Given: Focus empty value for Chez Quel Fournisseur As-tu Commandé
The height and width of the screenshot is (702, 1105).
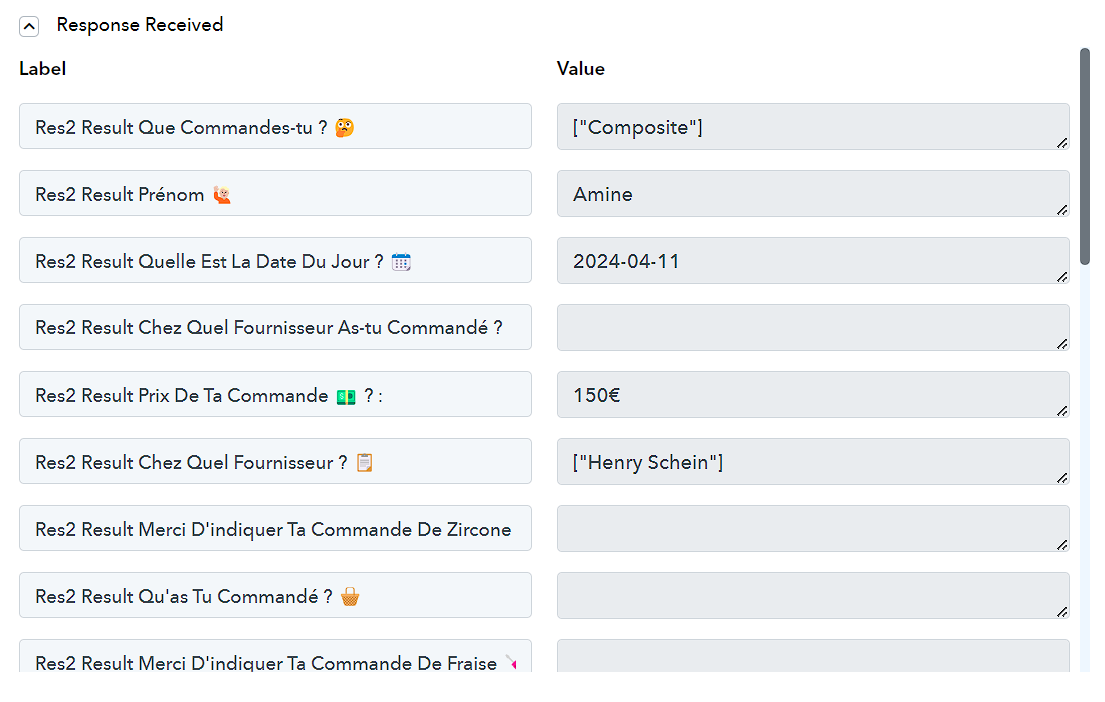Looking at the screenshot, I should [x=813, y=328].
